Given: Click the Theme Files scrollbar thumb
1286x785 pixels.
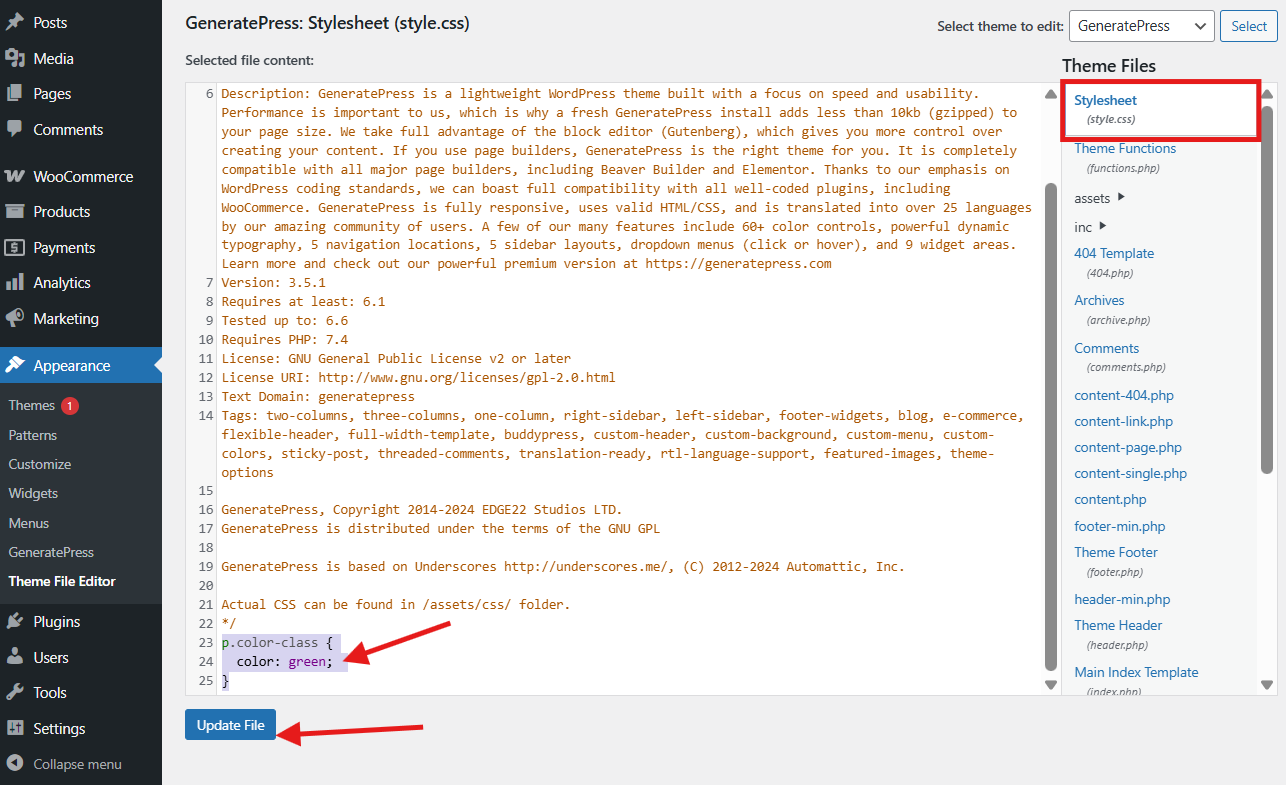Looking at the screenshot, I should click(1267, 289).
